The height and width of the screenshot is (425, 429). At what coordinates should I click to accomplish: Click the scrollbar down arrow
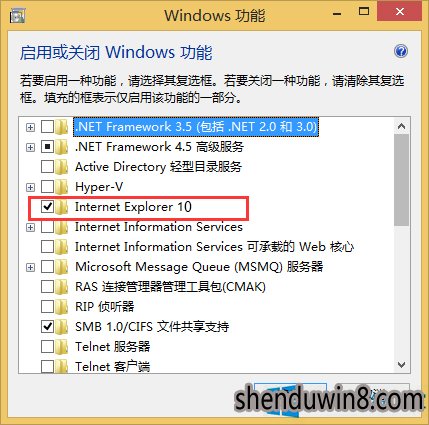click(x=401, y=365)
